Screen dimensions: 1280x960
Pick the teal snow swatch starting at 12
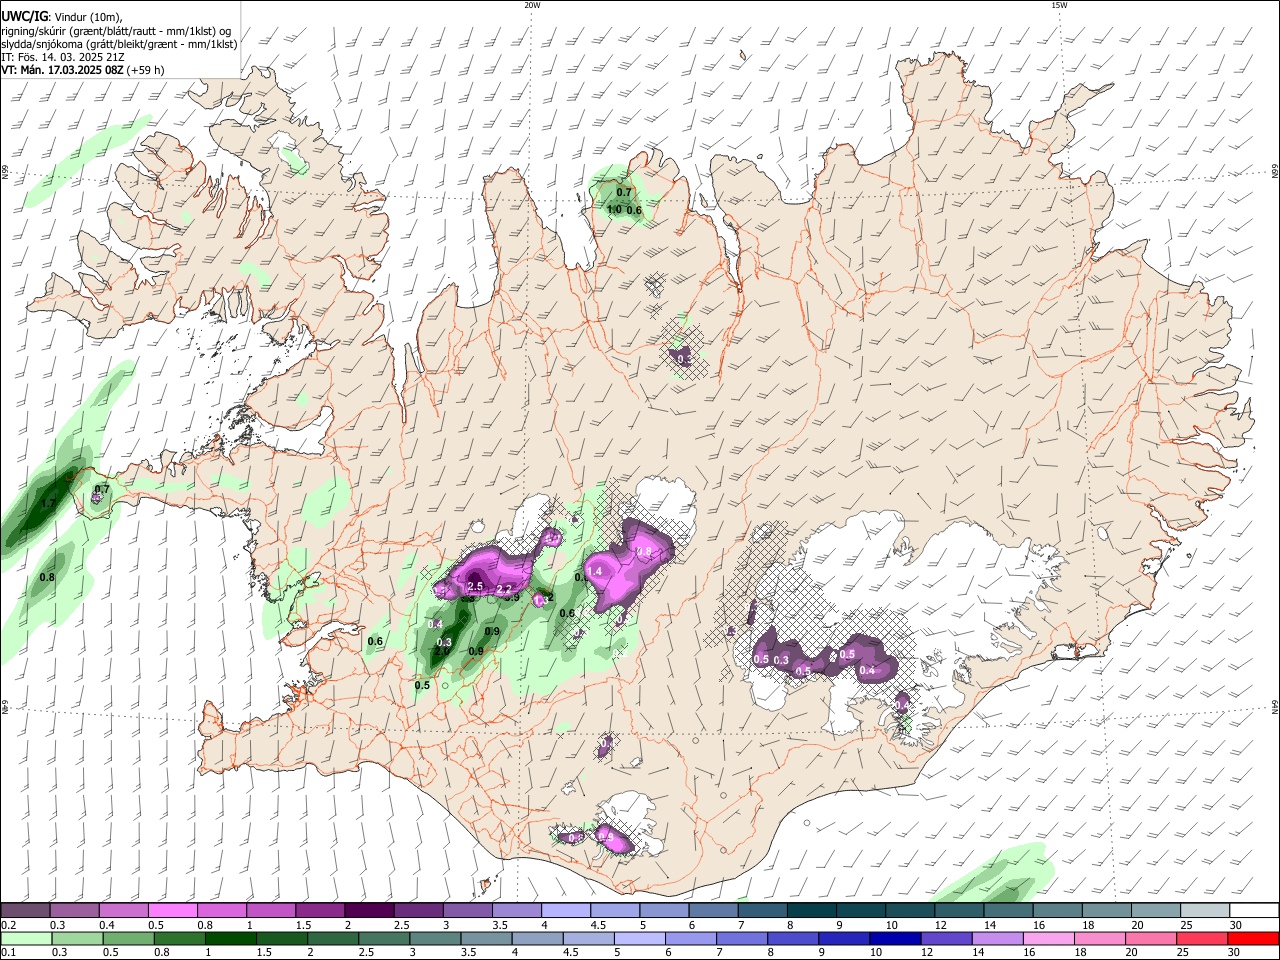960,910
